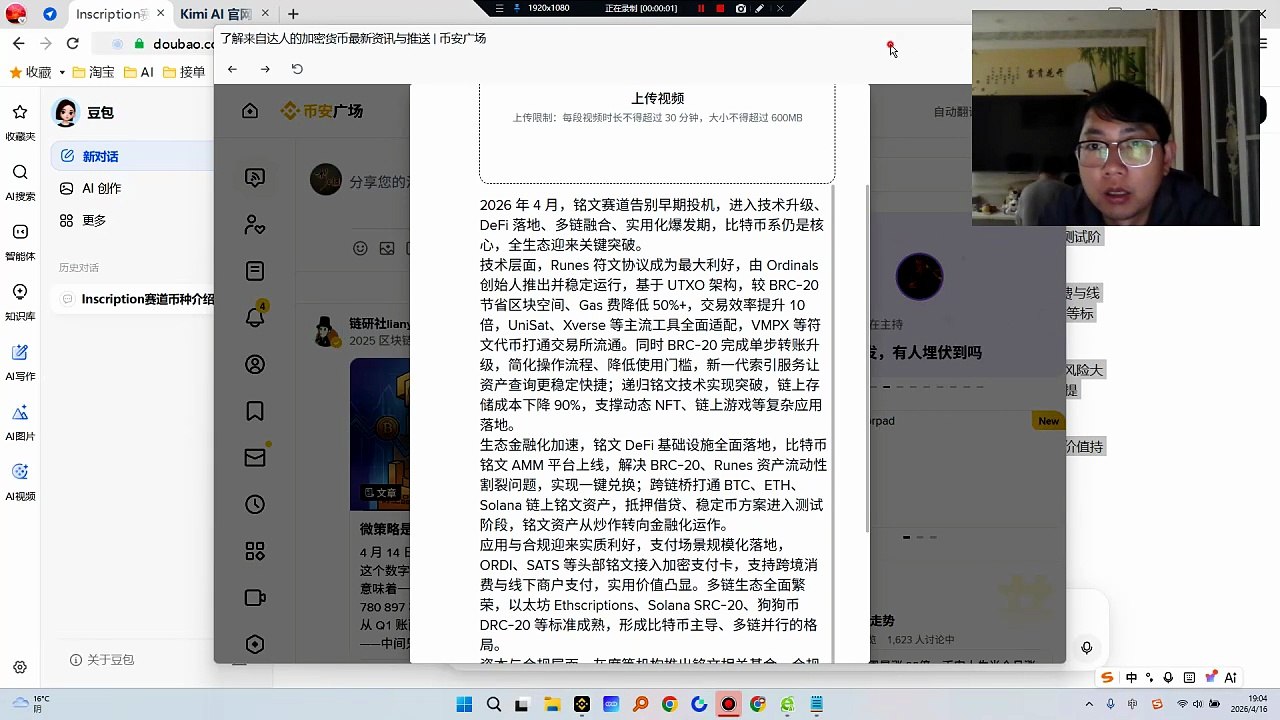1280x720 pixels.
Task: Open the Binance Square home icon
Action: click(250, 111)
